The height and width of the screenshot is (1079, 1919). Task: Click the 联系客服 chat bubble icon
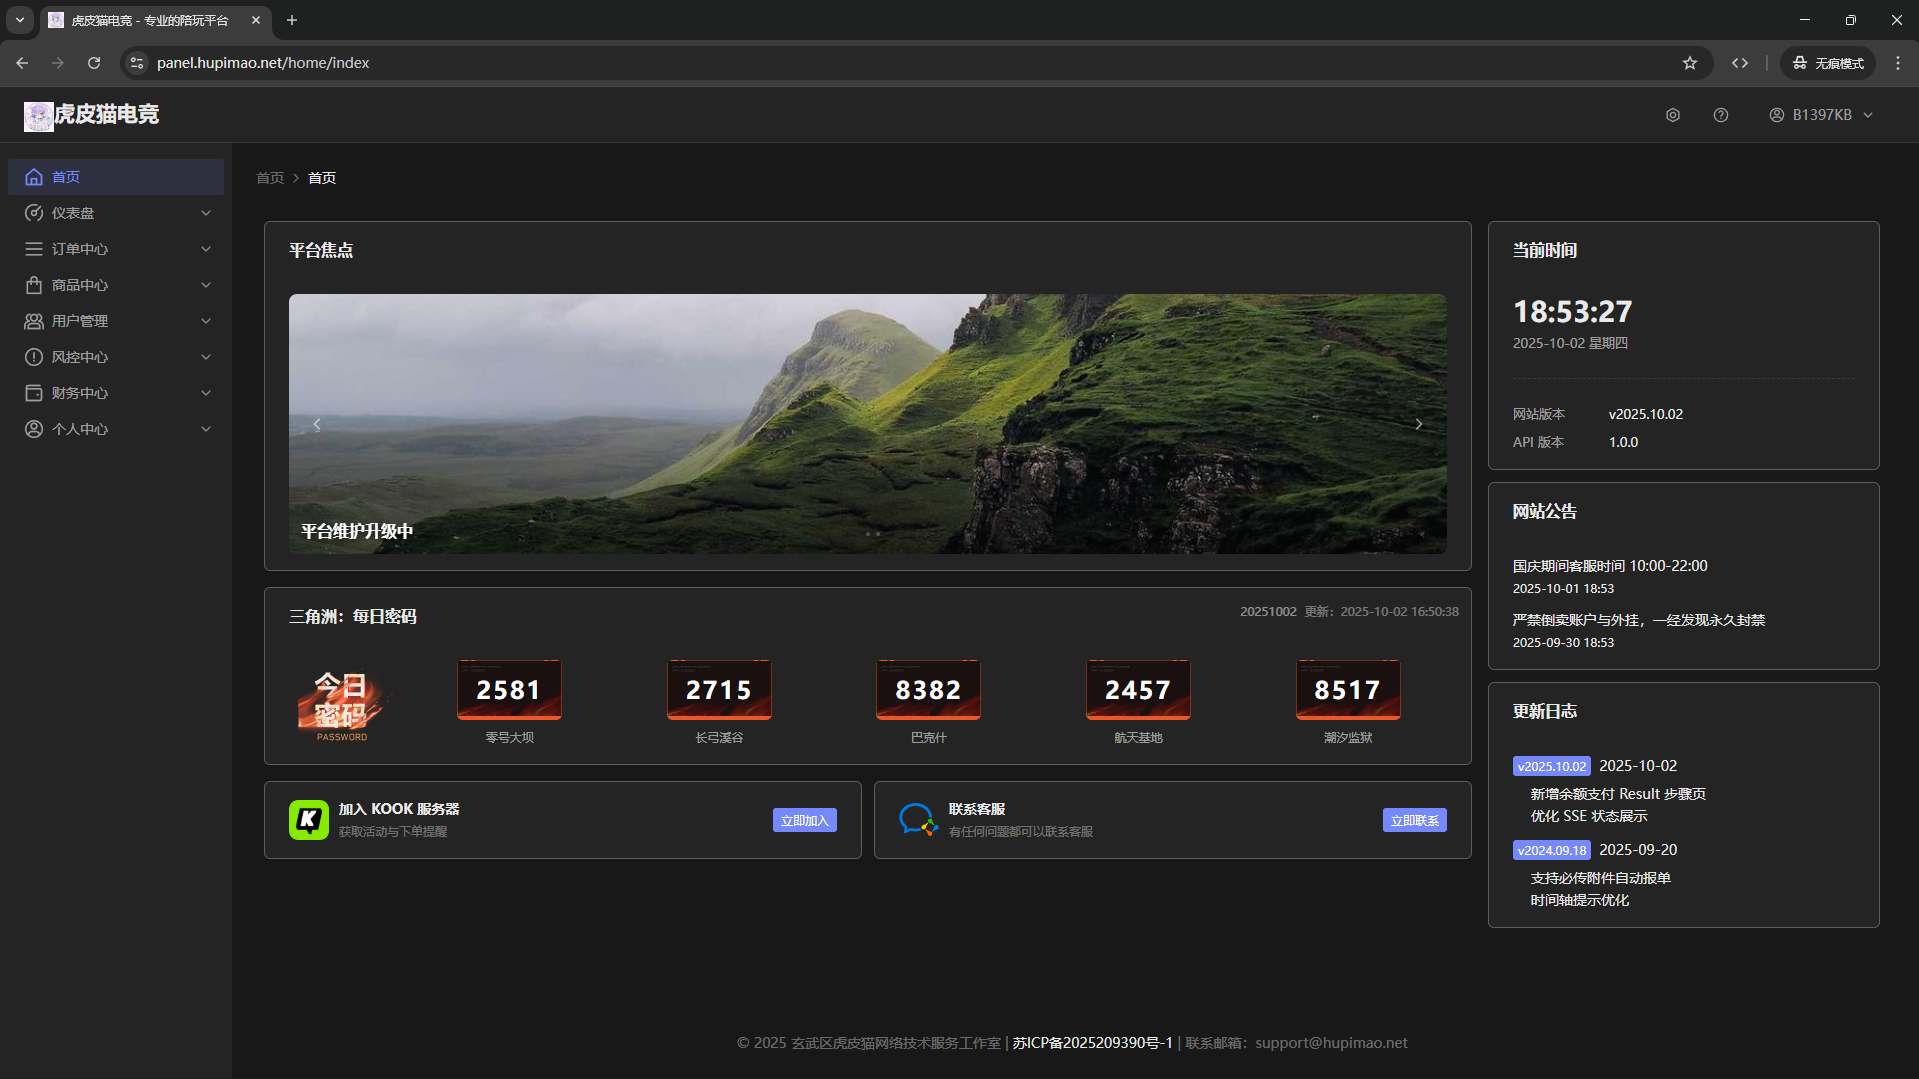[917, 820]
